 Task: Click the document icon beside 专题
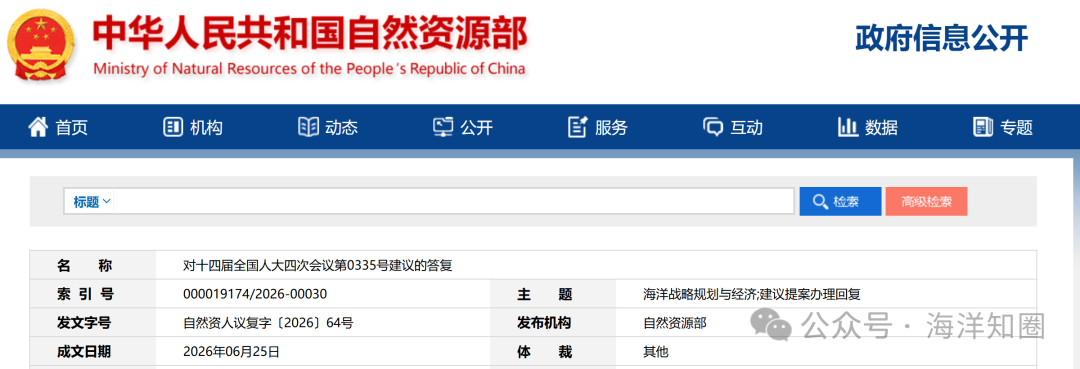[x=982, y=127]
